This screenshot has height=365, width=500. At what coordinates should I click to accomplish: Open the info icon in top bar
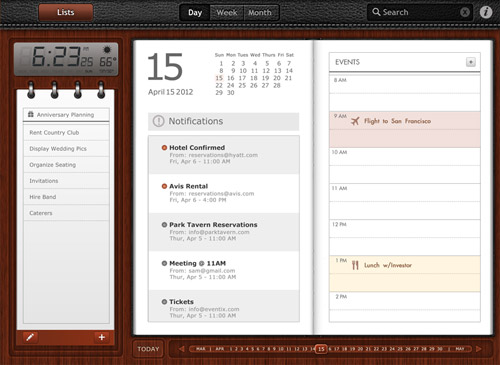pos(486,12)
